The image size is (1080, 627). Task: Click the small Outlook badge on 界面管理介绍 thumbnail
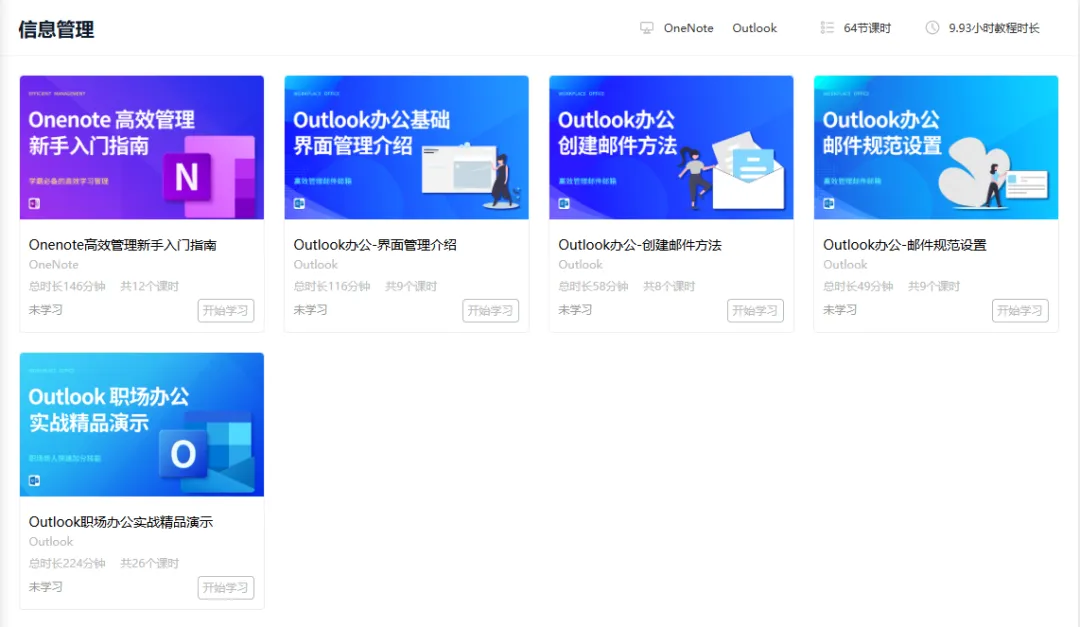(299, 203)
